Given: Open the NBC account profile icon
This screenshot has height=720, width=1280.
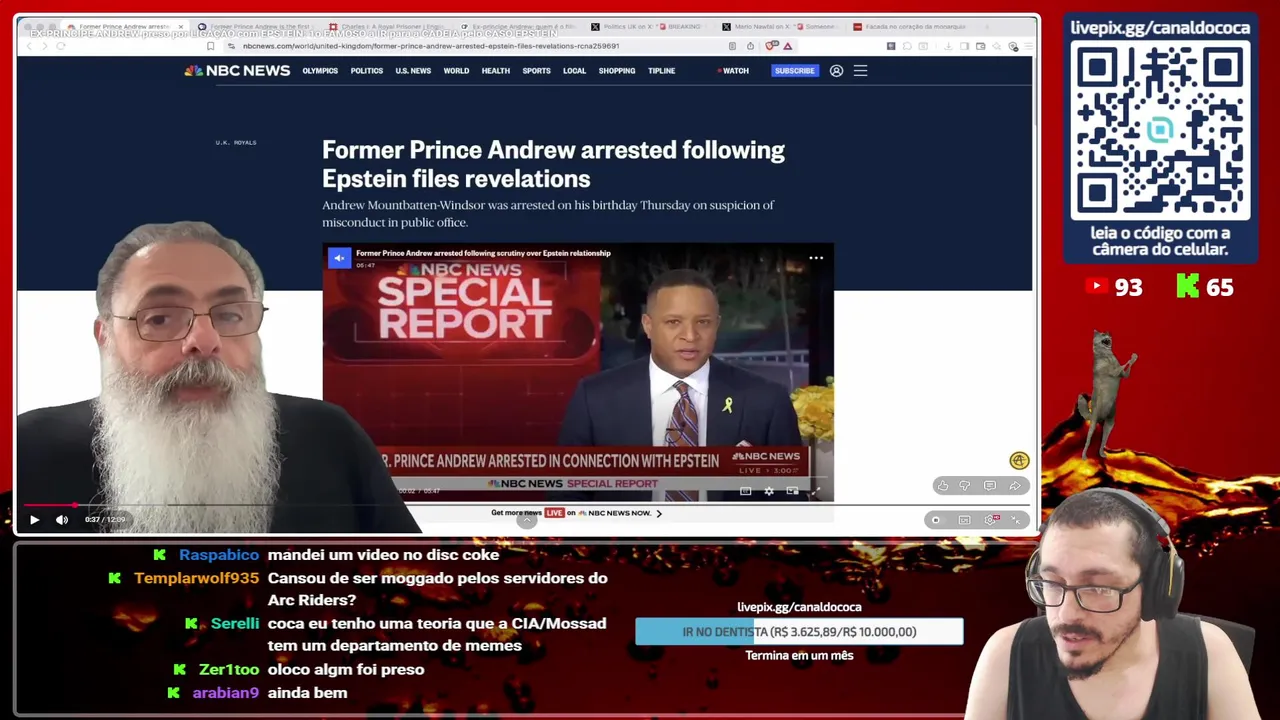Looking at the screenshot, I should coord(836,71).
